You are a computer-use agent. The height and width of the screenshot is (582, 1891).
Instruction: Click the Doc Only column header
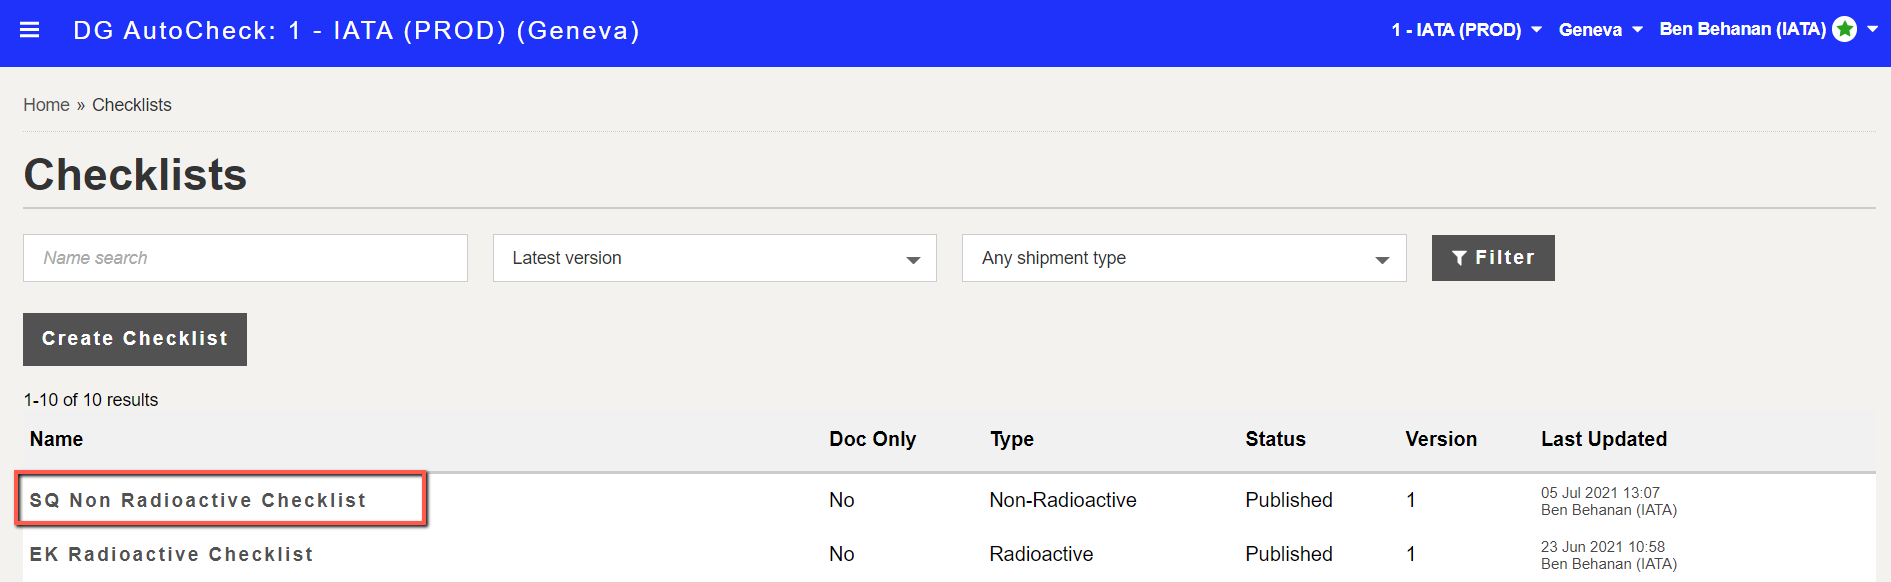coord(872,439)
